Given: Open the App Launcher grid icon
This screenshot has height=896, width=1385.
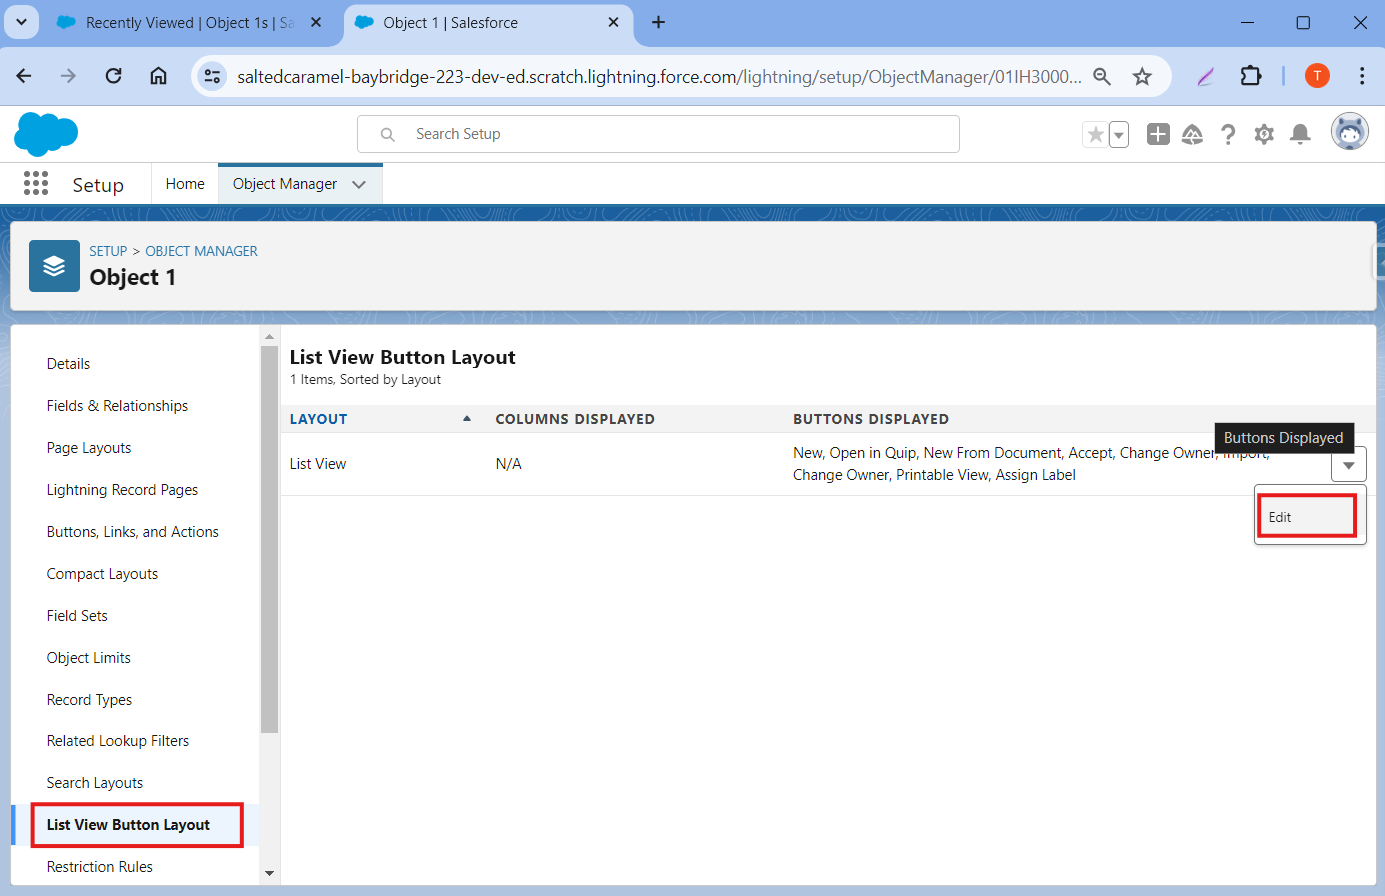Looking at the screenshot, I should coord(36,183).
